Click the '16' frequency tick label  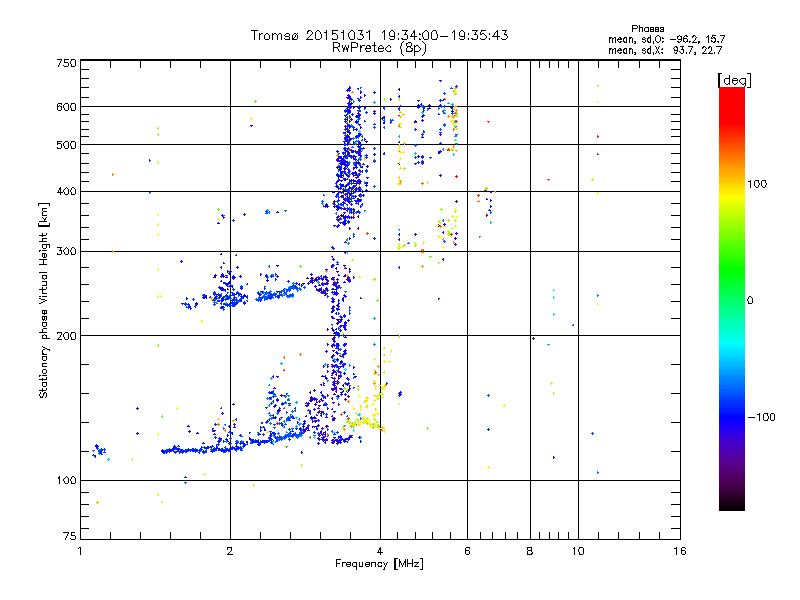680,551
